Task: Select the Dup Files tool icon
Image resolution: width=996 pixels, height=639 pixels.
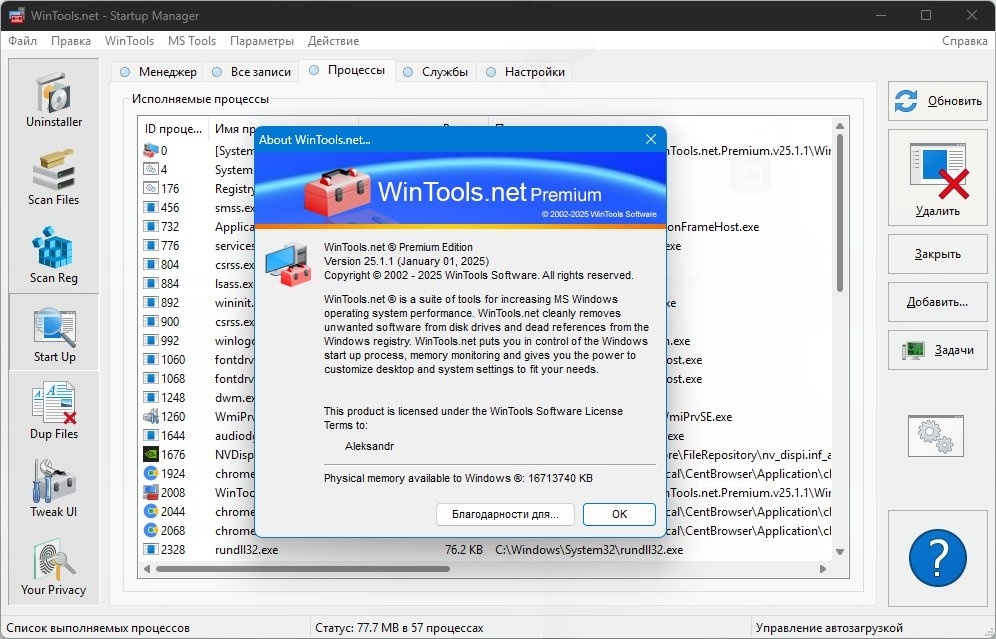Action: pyautogui.click(x=54, y=411)
